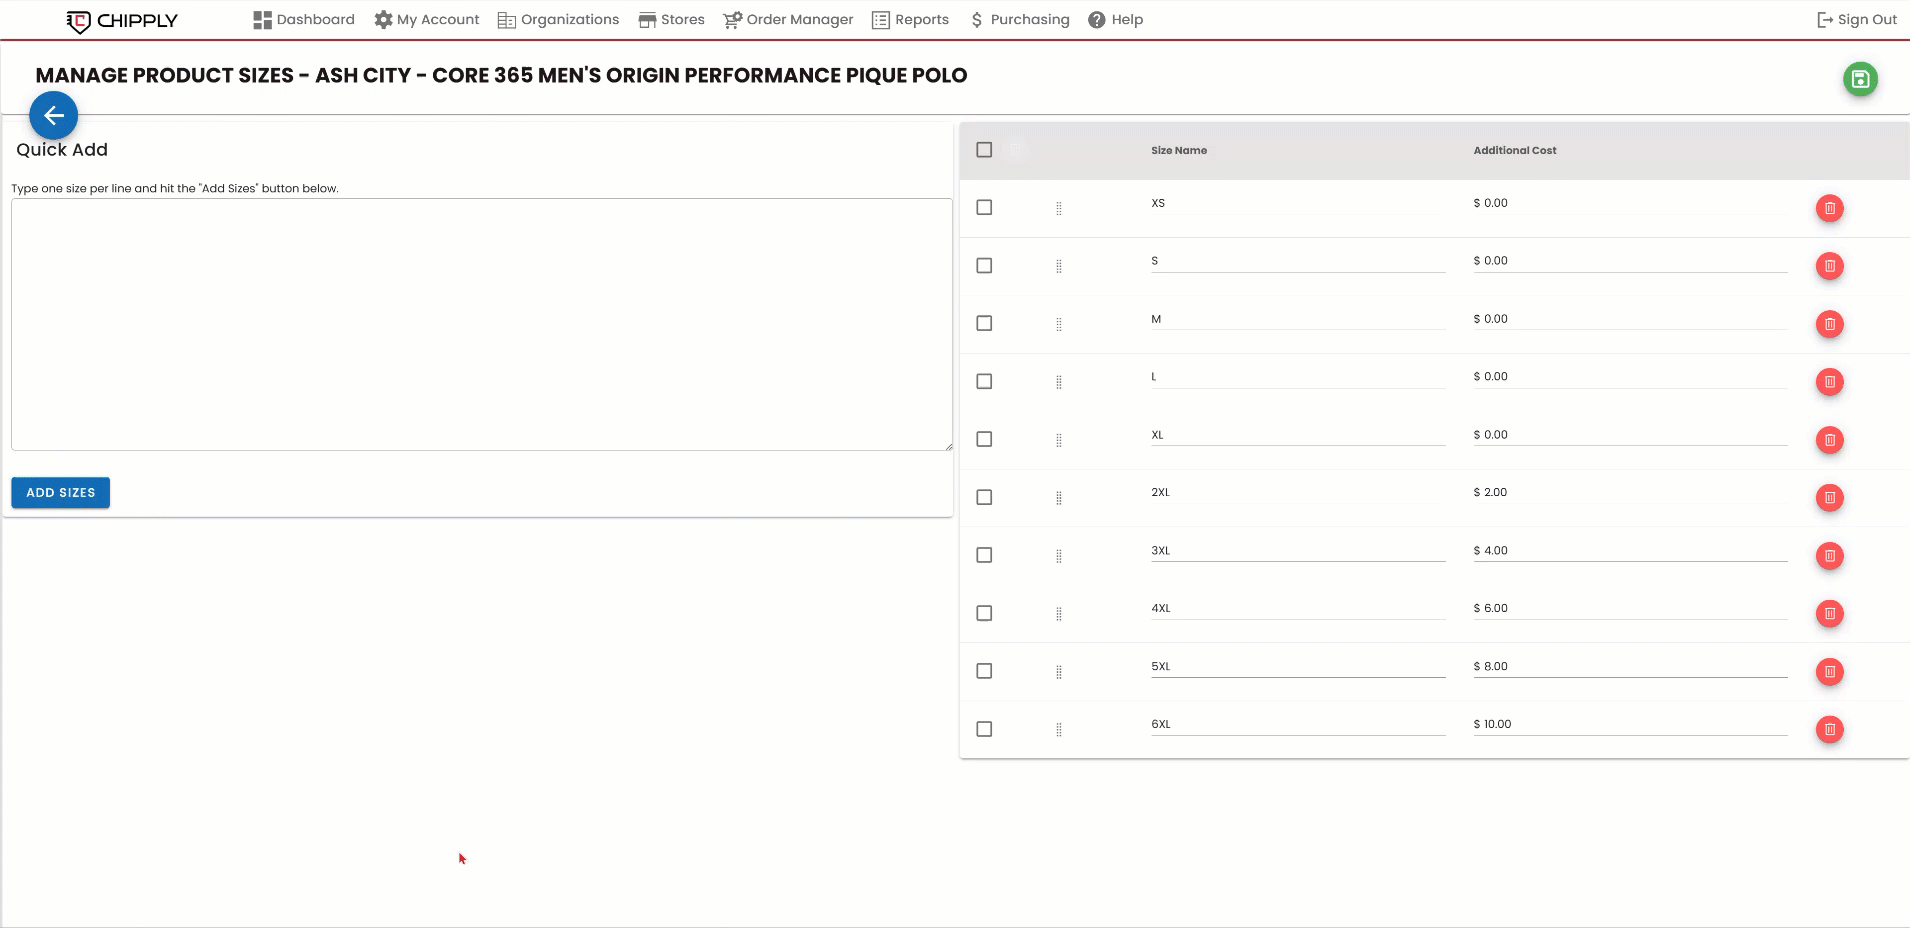
Task: Delete the 2XL size row
Action: [x=1829, y=498]
